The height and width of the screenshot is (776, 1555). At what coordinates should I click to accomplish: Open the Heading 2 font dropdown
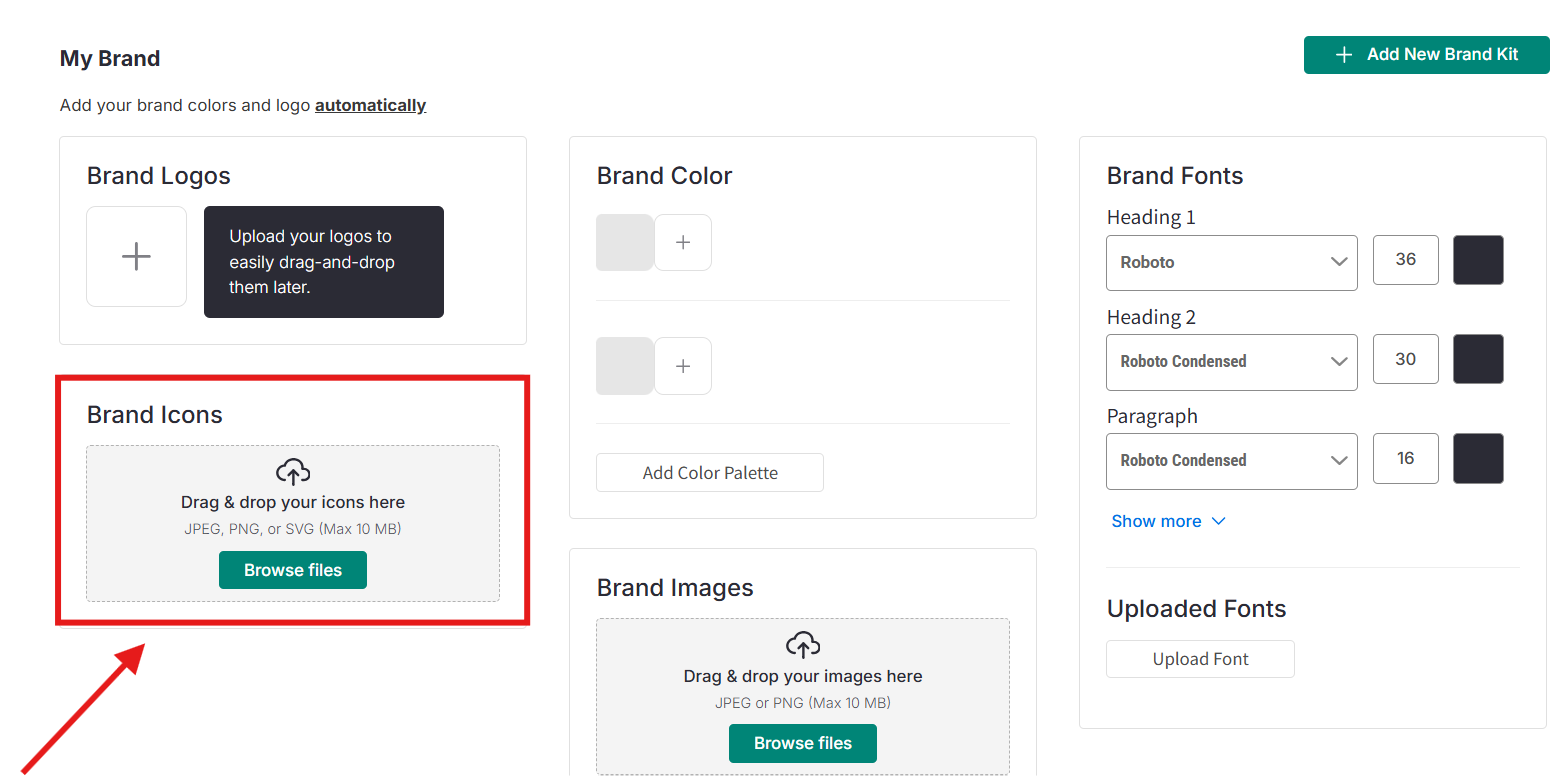tap(1231, 361)
